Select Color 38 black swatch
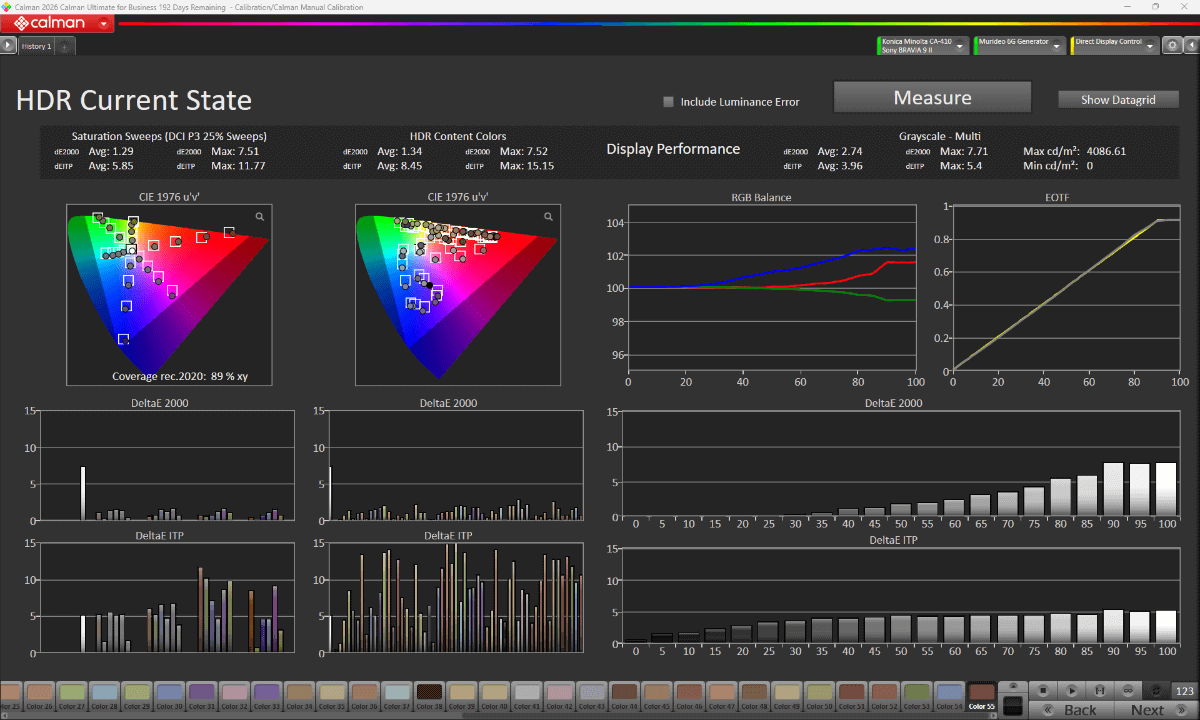 [x=429, y=695]
